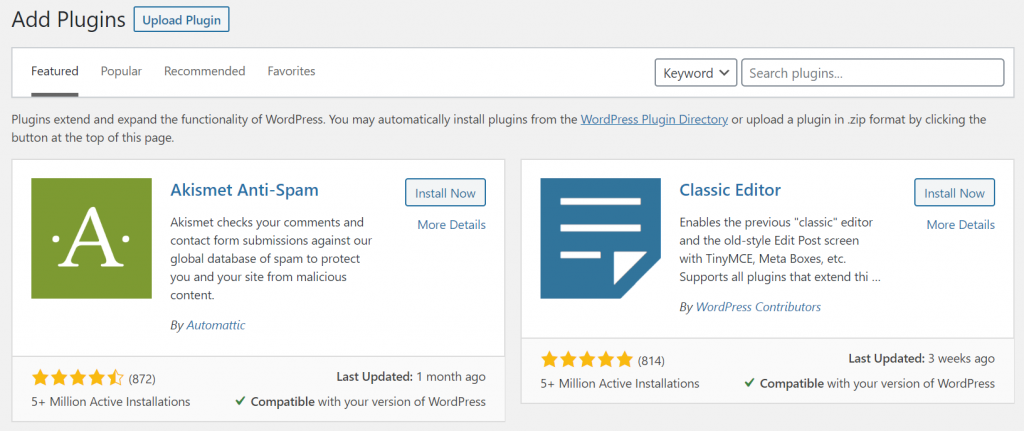Focus the Search plugins input field
The image size is (1024, 431).
(x=872, y=73)
